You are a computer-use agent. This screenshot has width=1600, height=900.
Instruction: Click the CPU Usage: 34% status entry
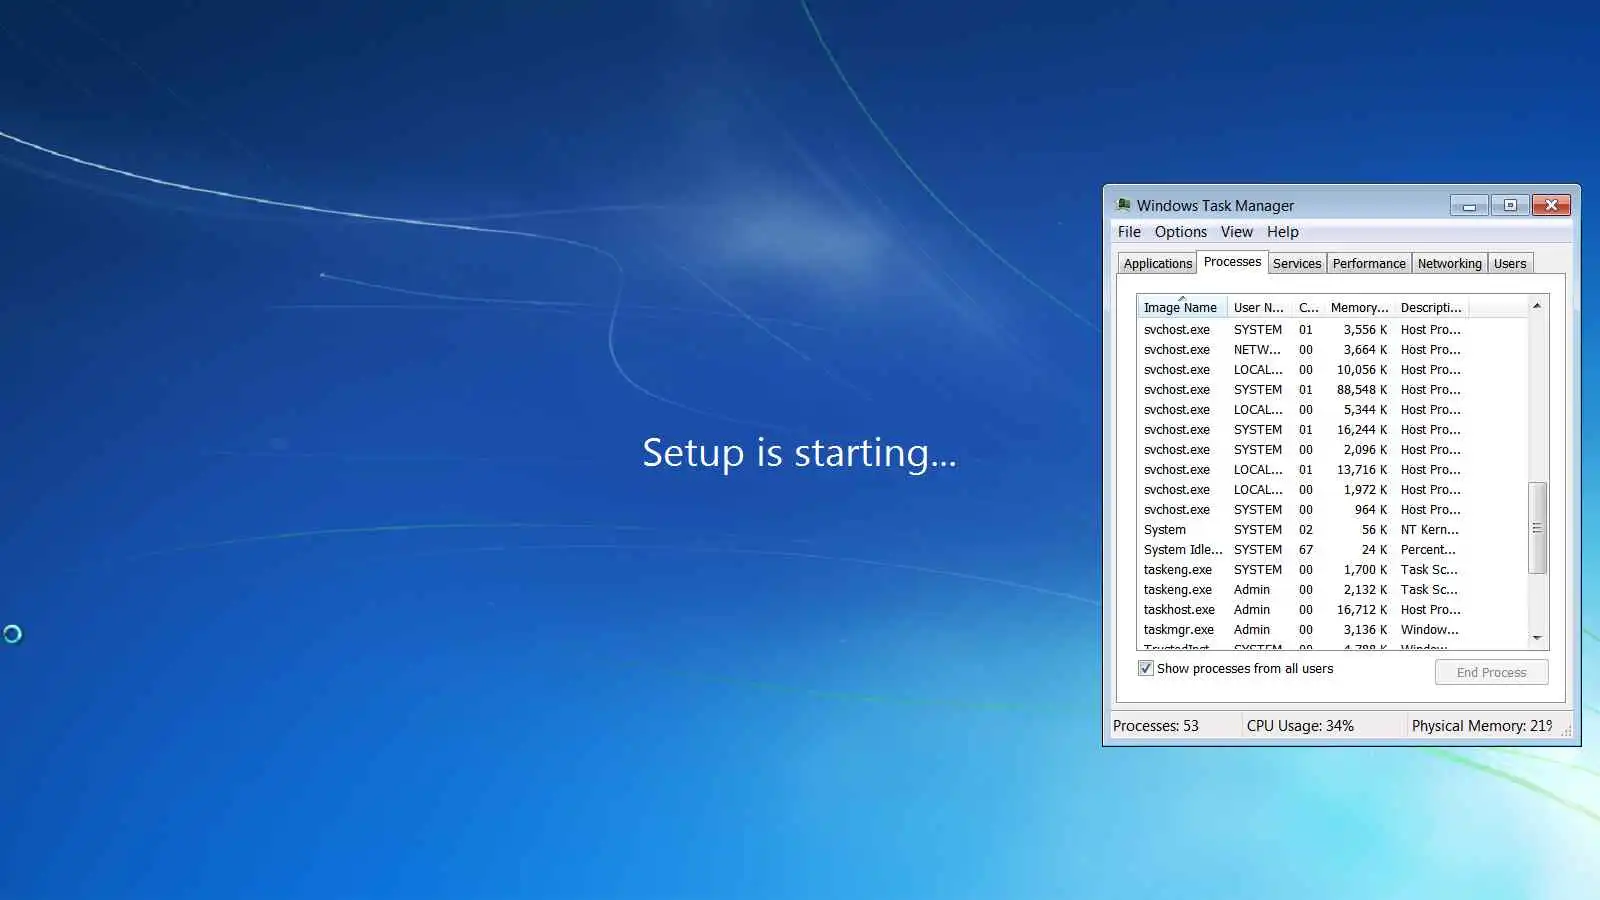pos(1300,726)
